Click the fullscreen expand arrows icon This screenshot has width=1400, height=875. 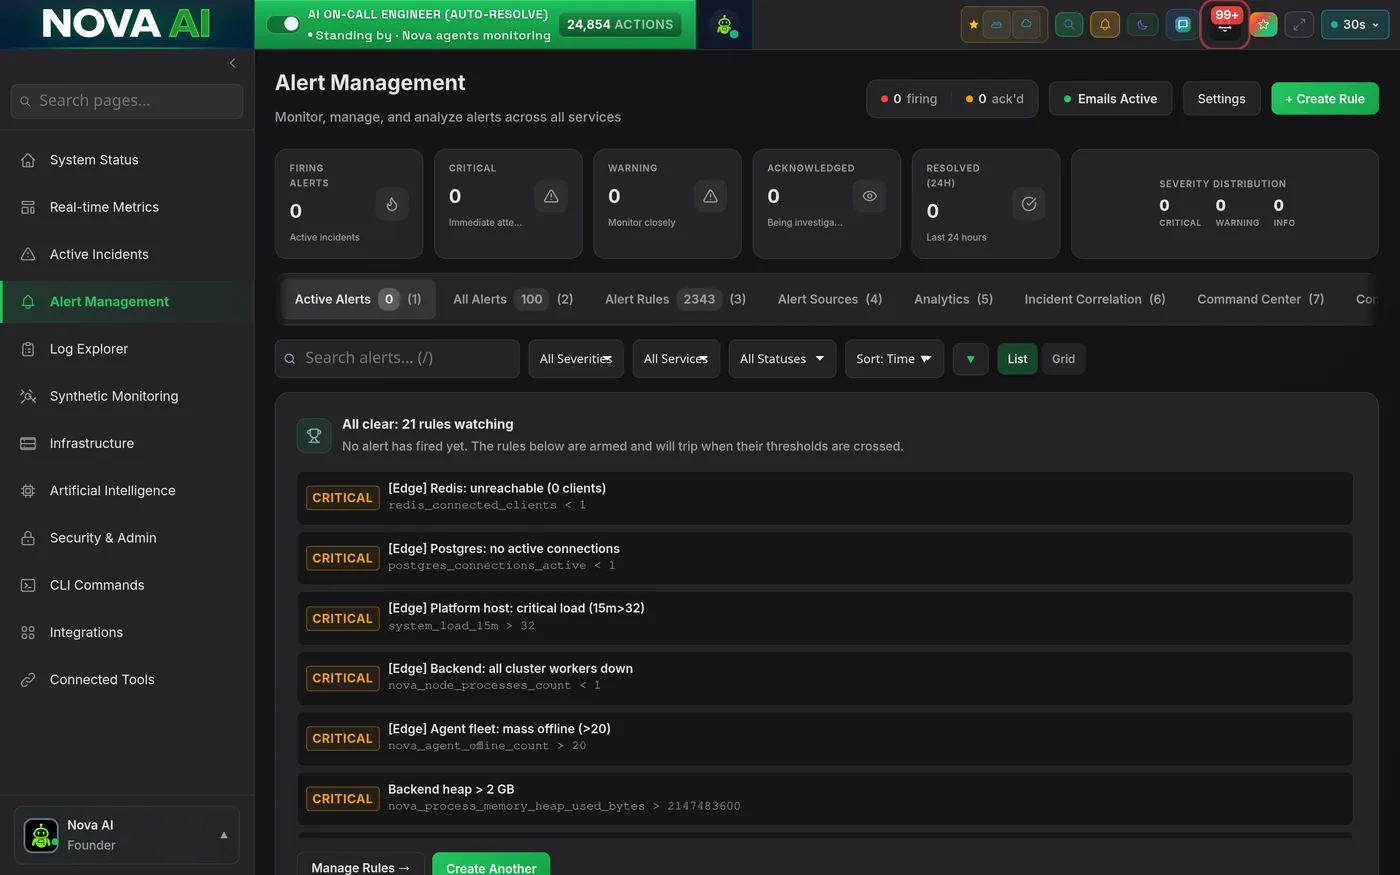[1299, 25]
